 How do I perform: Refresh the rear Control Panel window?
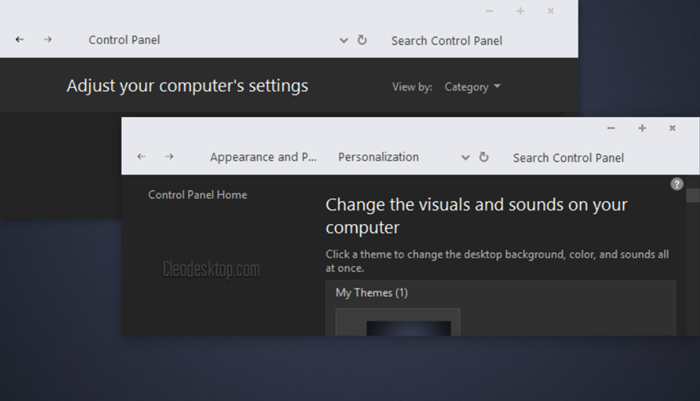pyautogui.click(x=362, y=40)
